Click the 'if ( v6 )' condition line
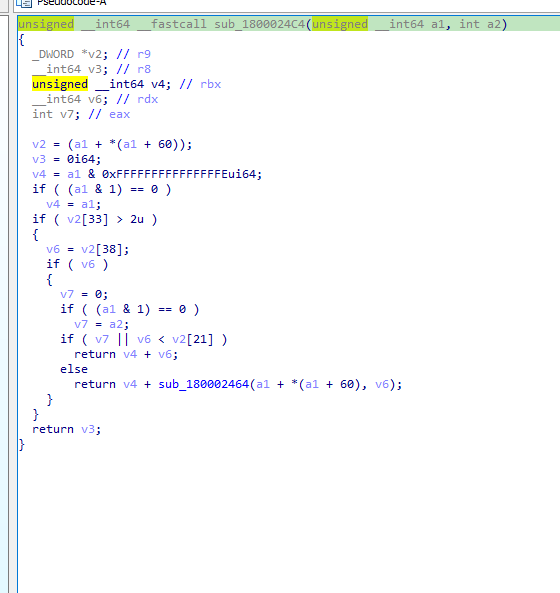560x593 pixels. tap(77, 264)
